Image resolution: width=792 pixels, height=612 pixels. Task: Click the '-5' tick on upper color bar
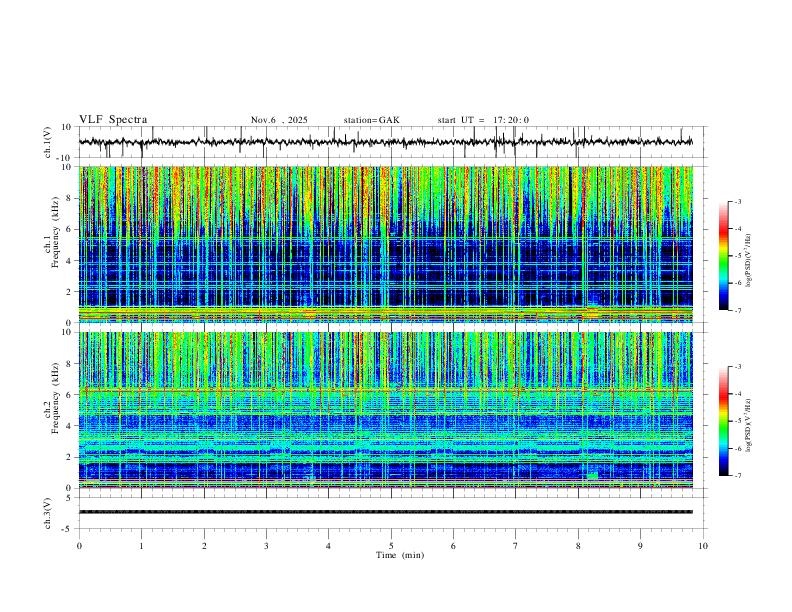[738, 256]
